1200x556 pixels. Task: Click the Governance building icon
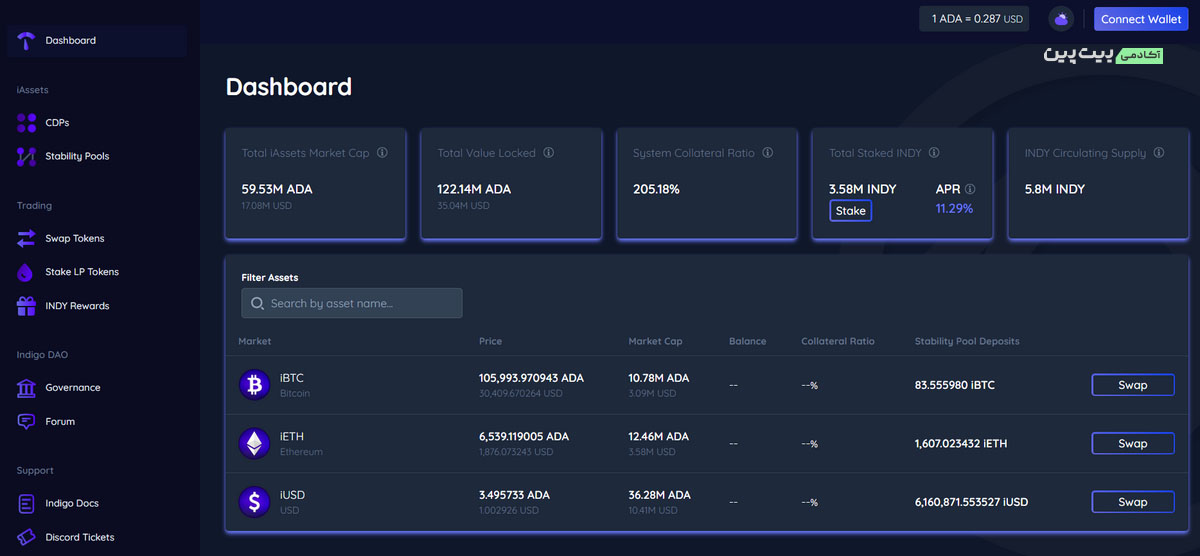pos(27,388)
